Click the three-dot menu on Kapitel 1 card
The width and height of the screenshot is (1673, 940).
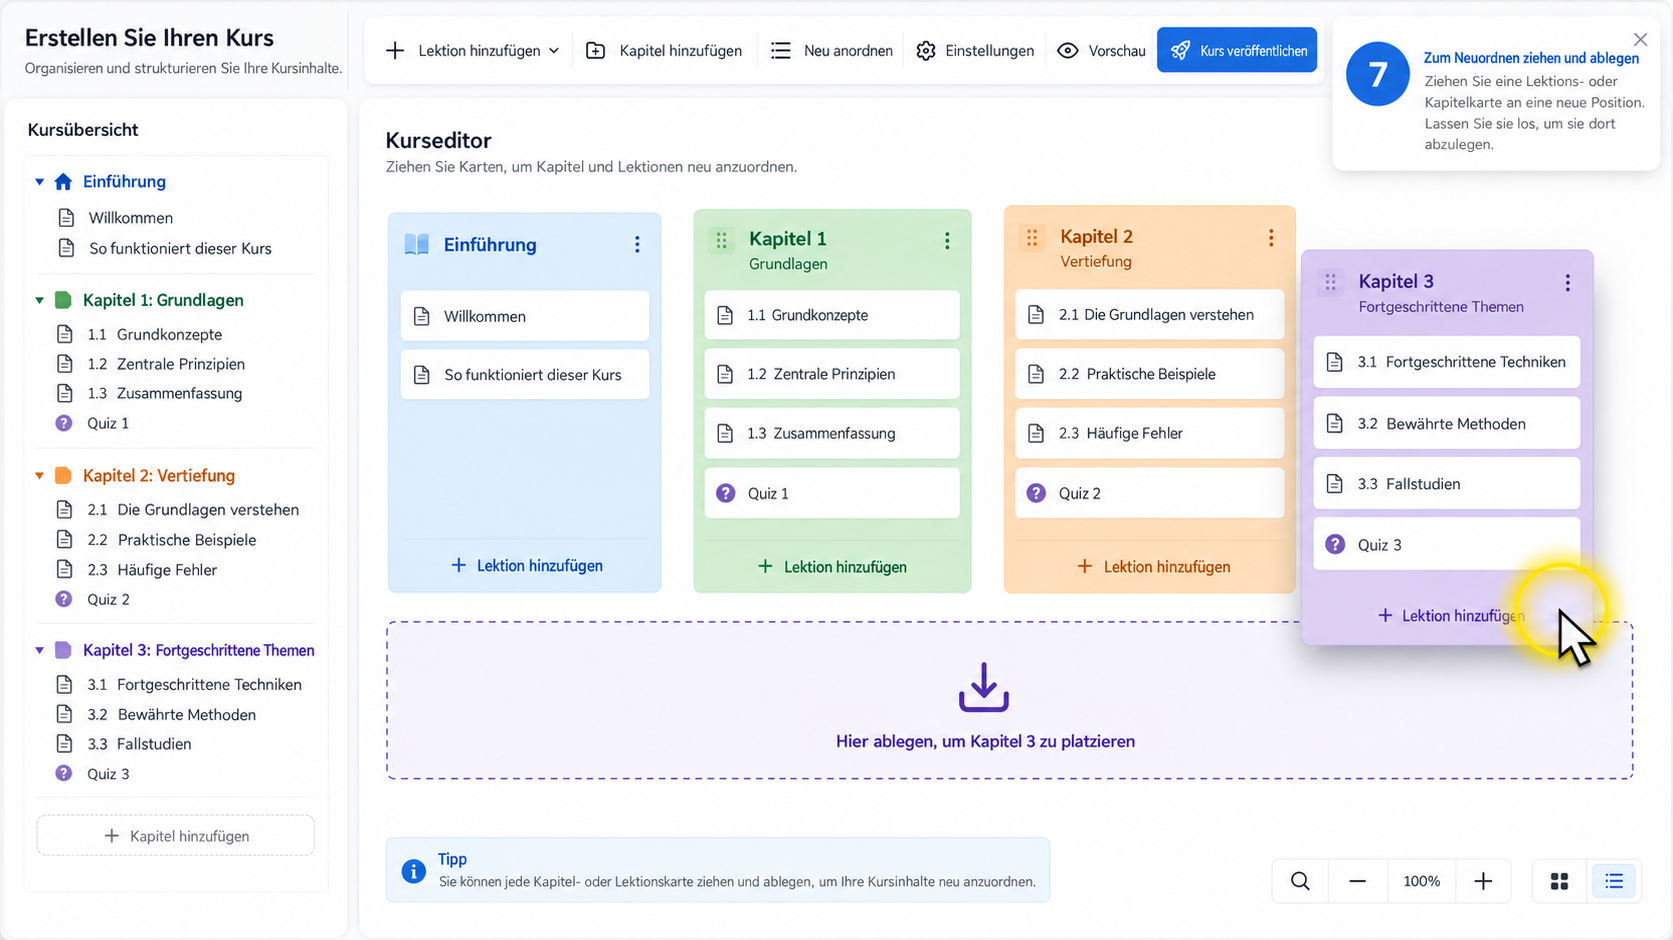(x=947, y=241)
